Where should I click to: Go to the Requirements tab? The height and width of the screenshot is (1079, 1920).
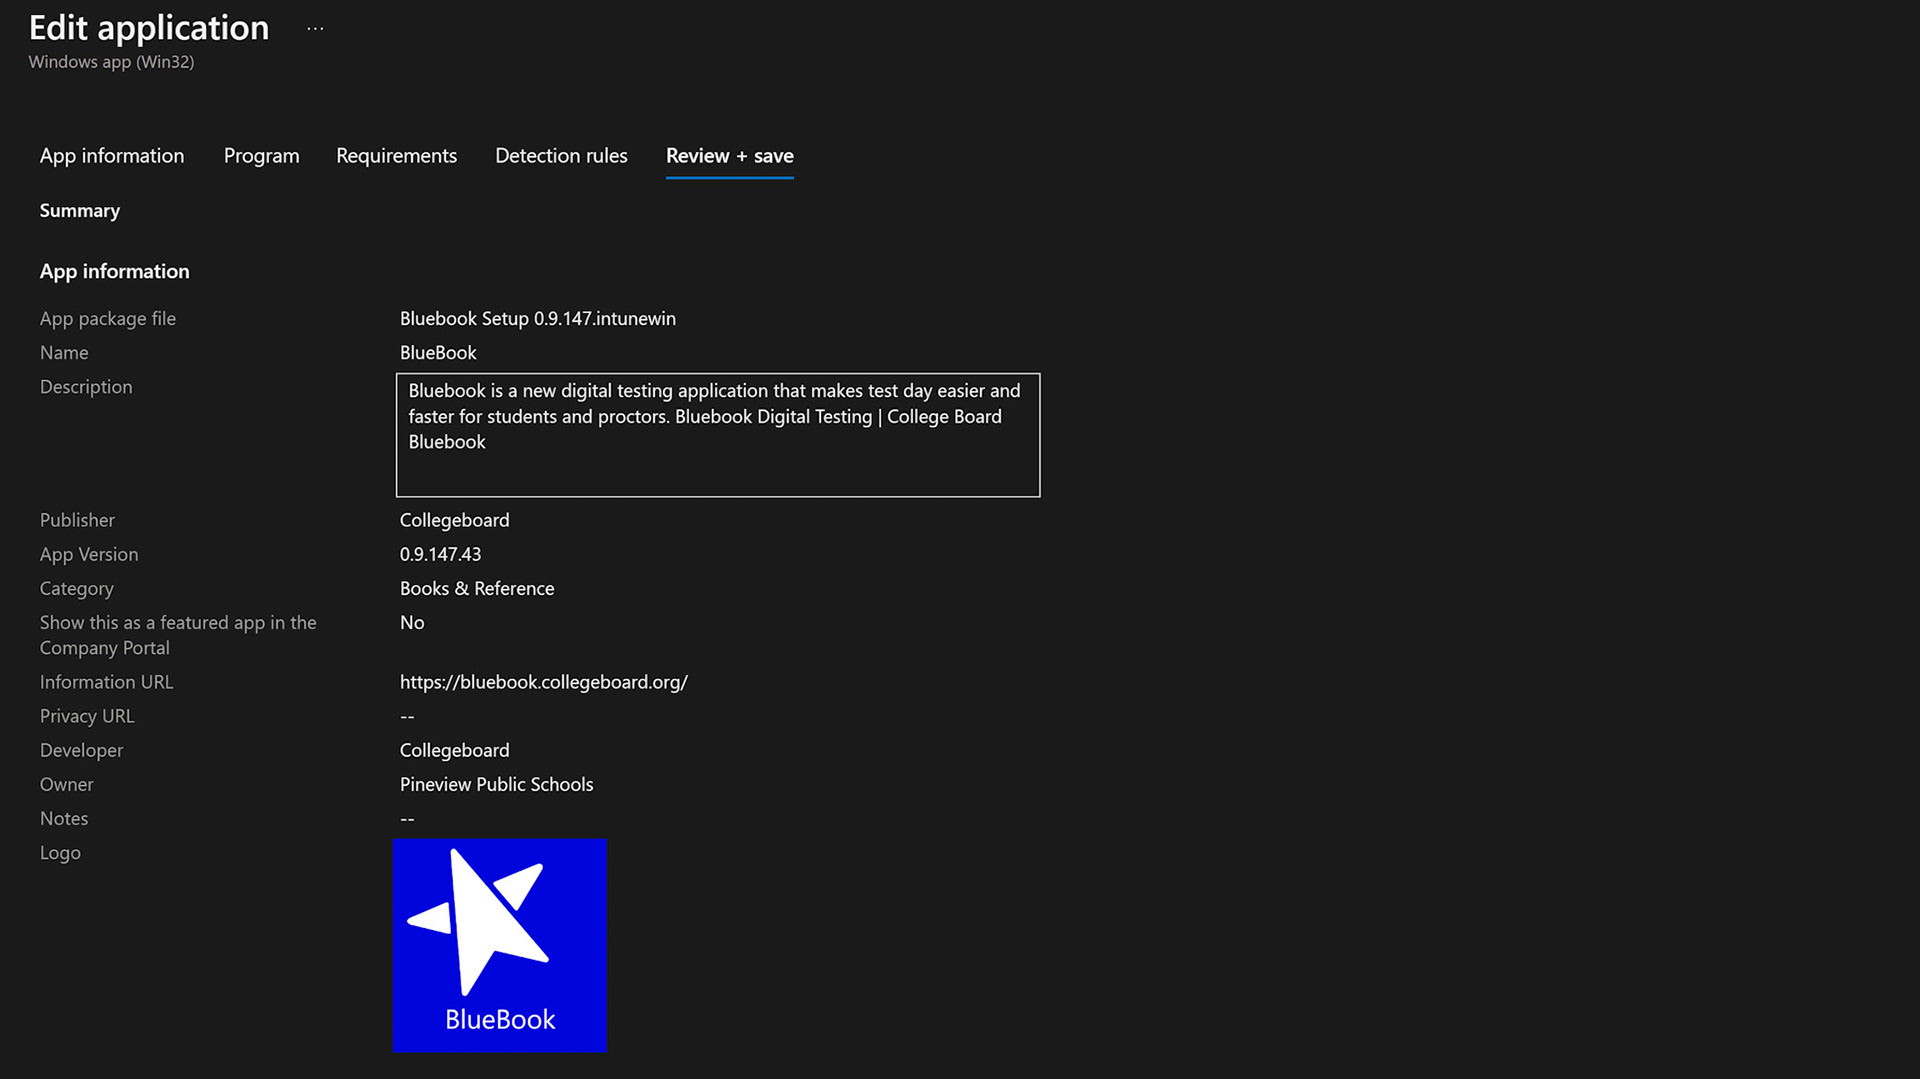click(396, 156)
